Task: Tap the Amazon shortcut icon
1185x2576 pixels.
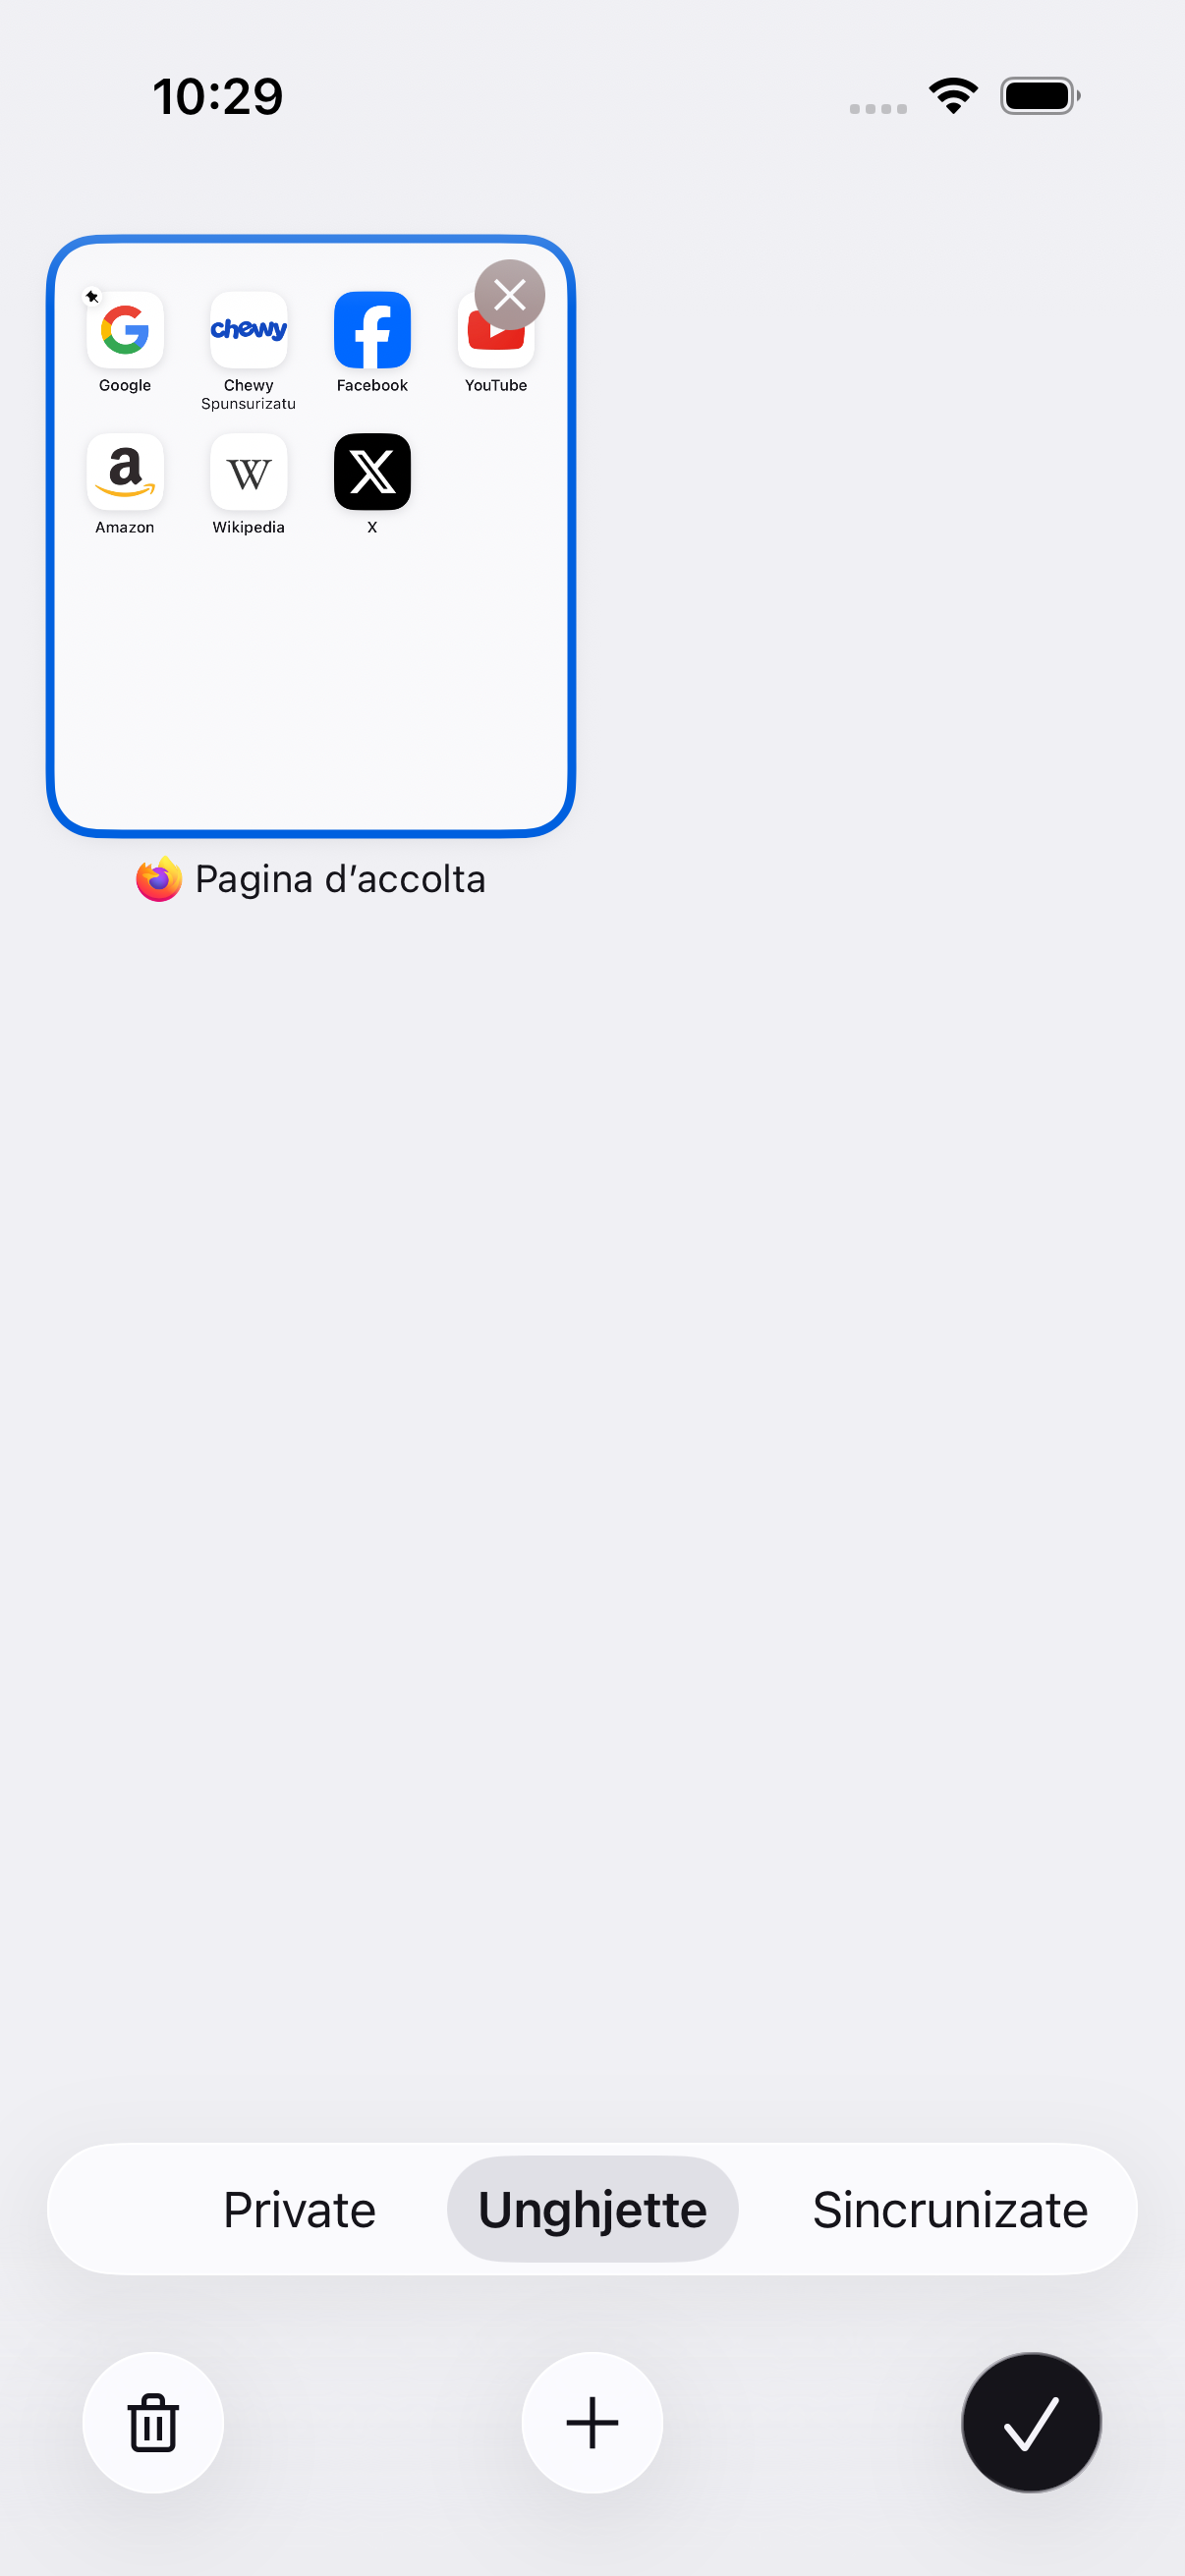Action: (125, 472)
